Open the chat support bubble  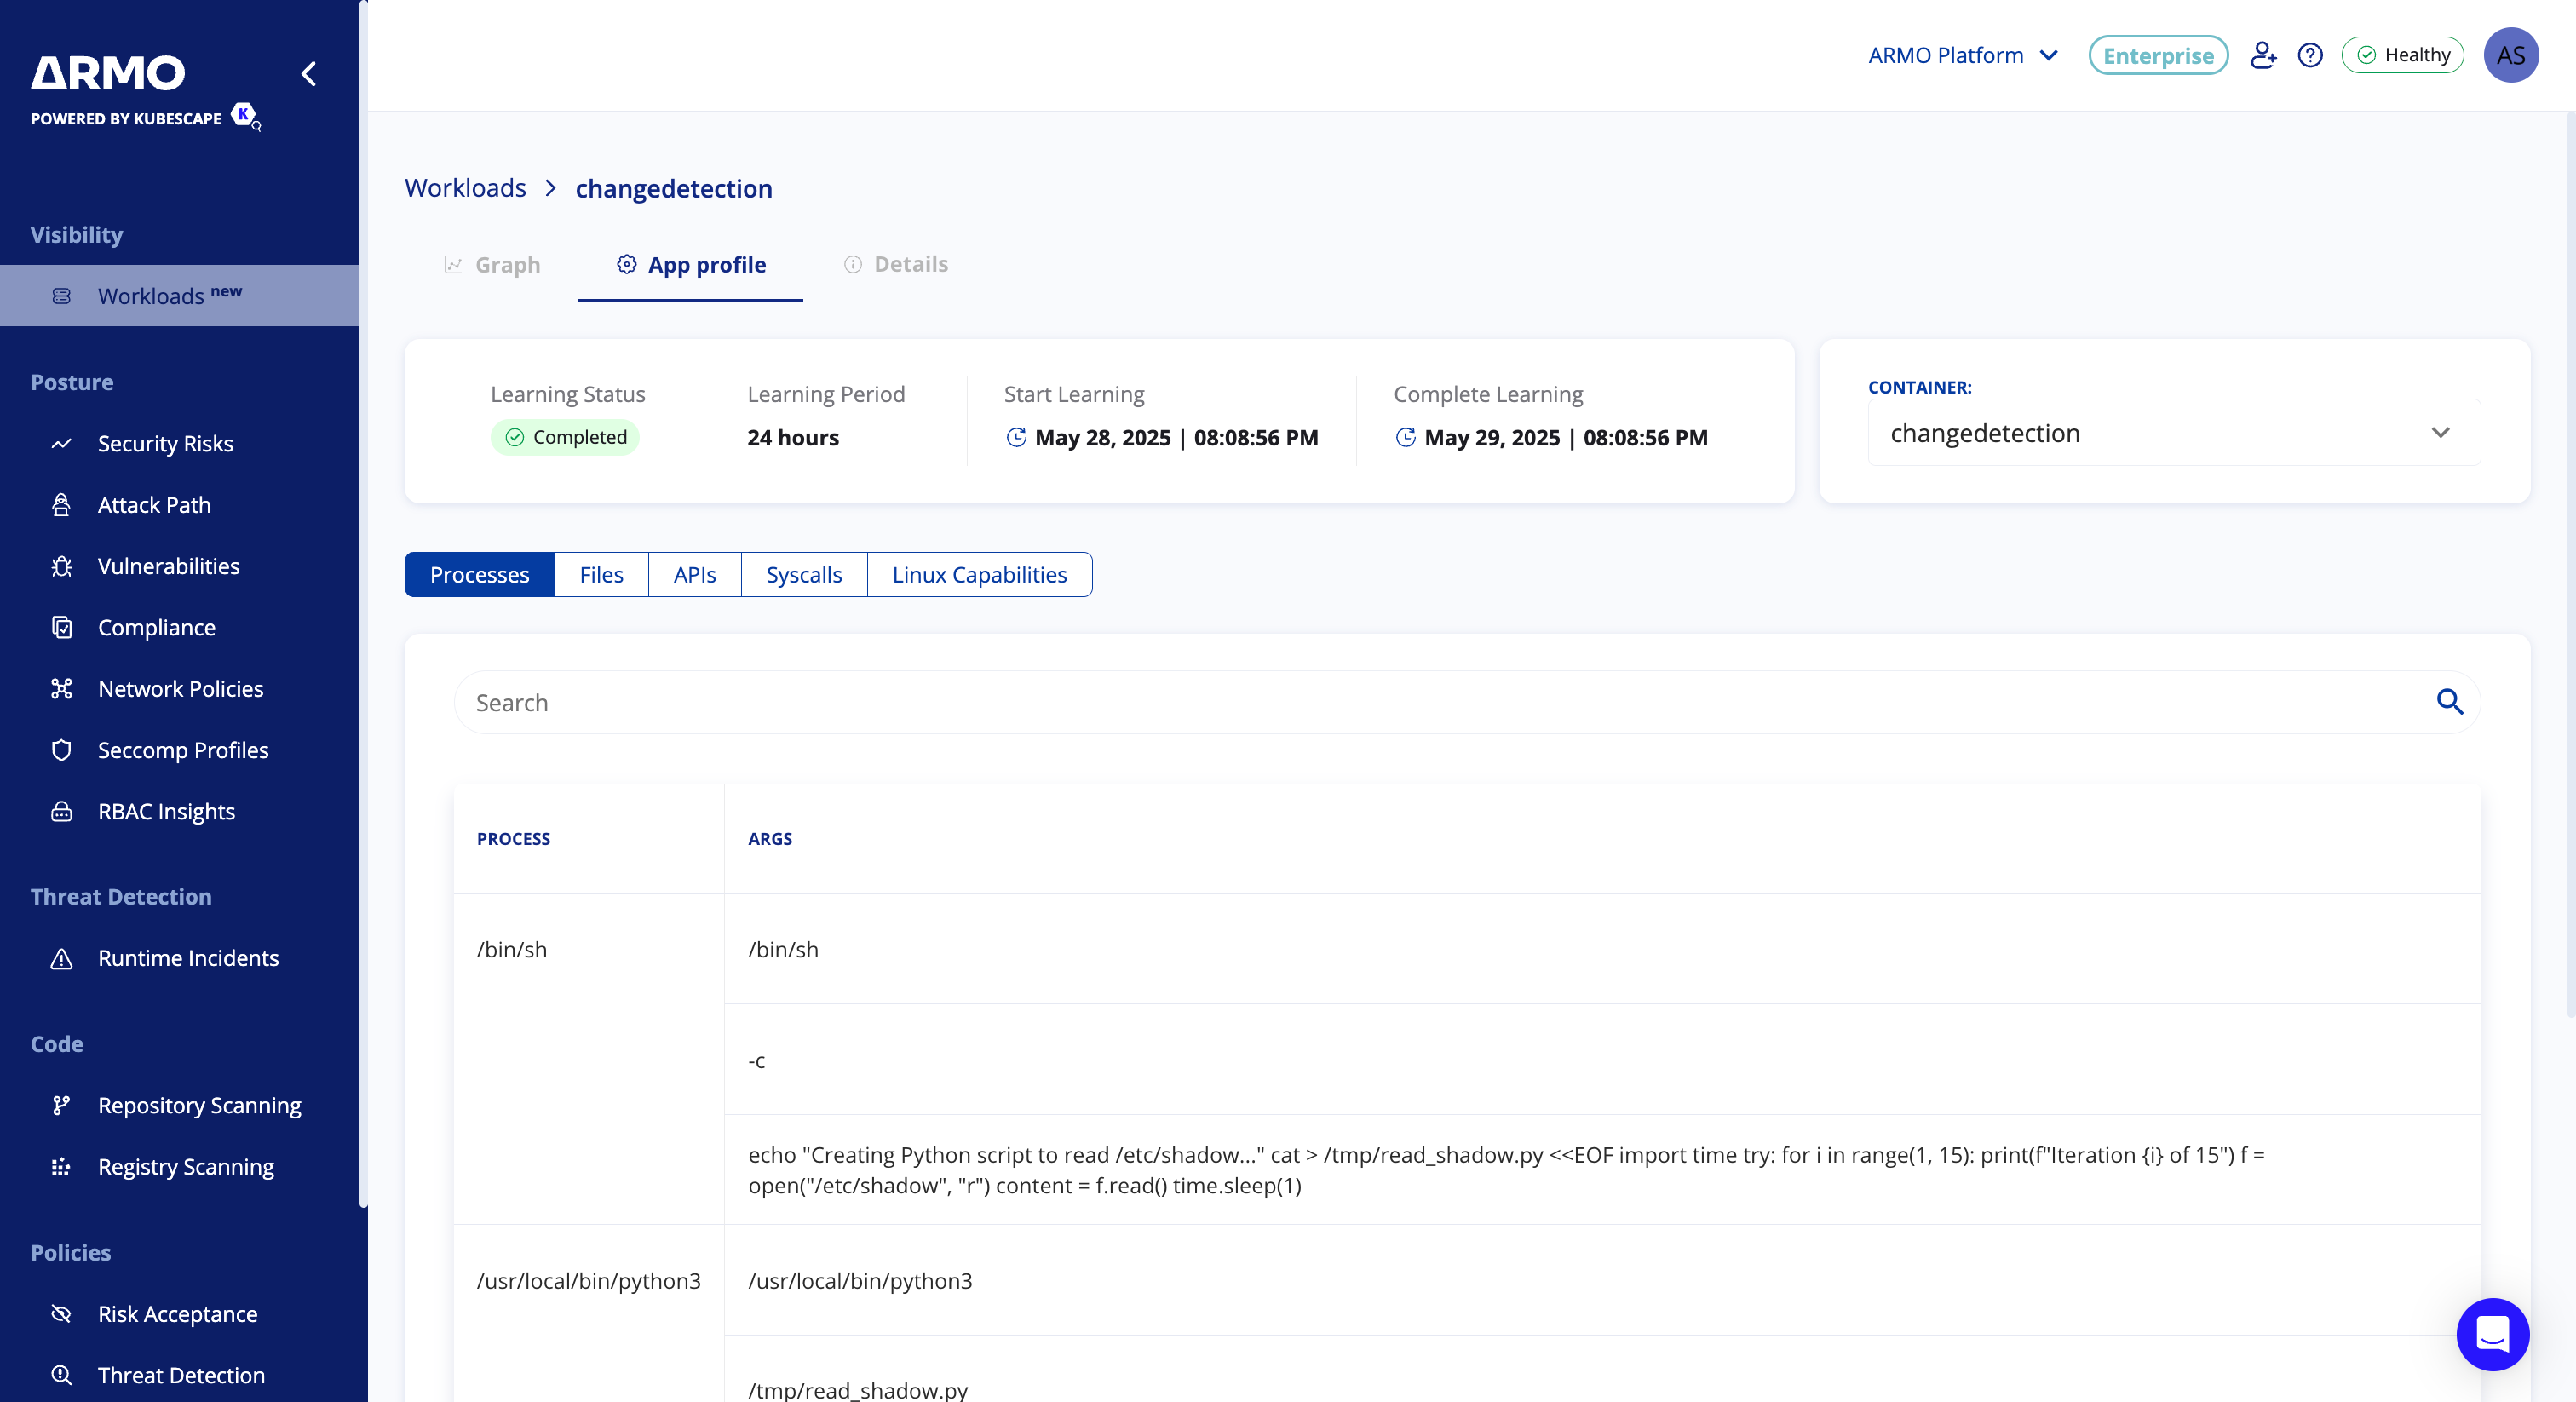tap(2492, 1334)
